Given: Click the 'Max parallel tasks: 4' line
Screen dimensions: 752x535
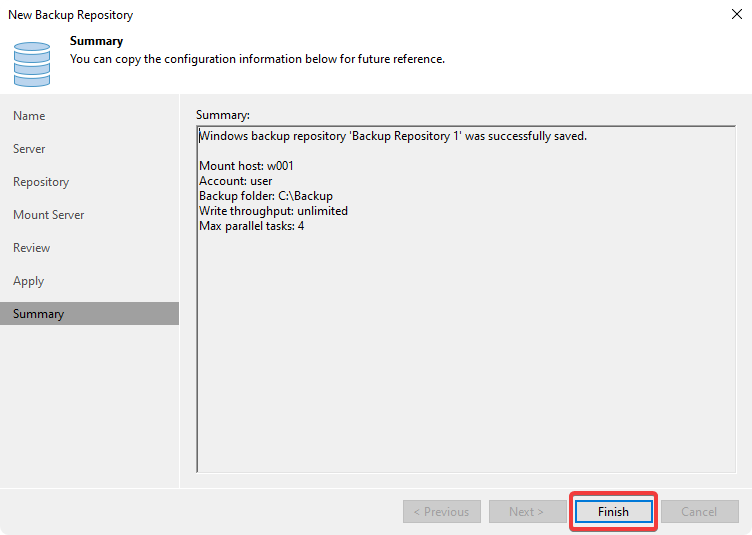Looking at the screenshot, I should (251, 226).
